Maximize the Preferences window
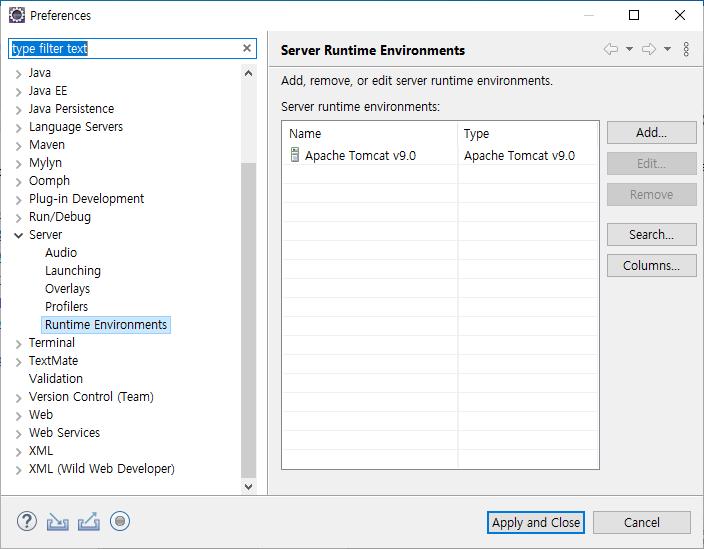Screen dimensions: 704x549 634,15
